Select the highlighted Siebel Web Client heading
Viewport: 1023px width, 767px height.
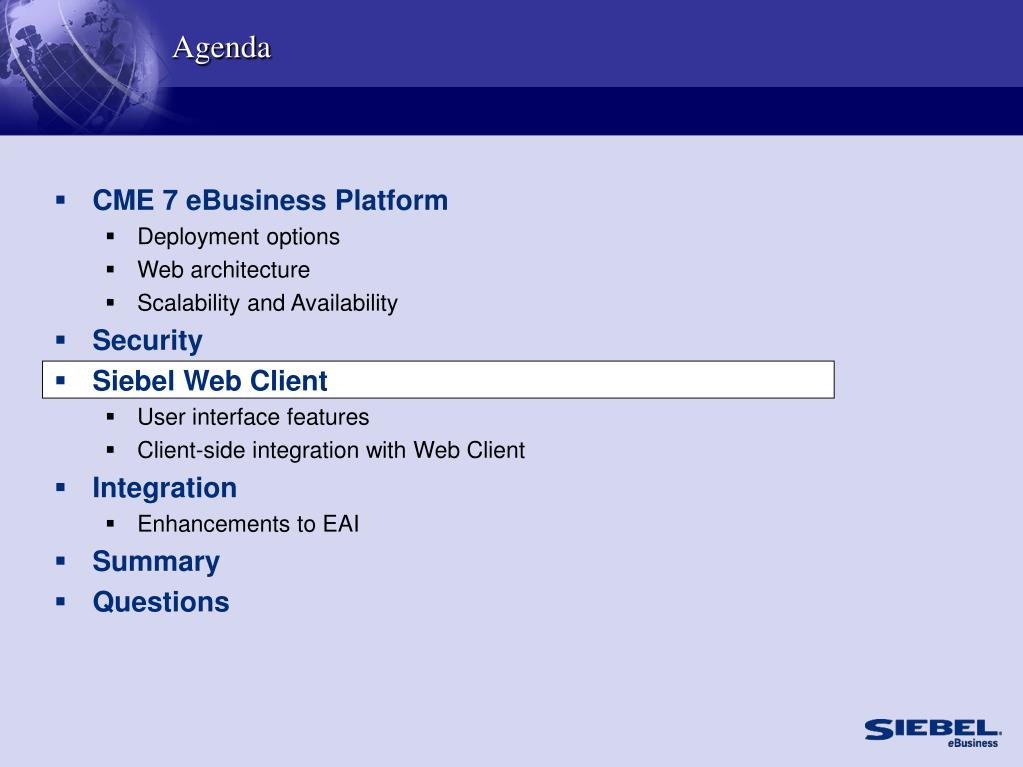pos(209,380)
